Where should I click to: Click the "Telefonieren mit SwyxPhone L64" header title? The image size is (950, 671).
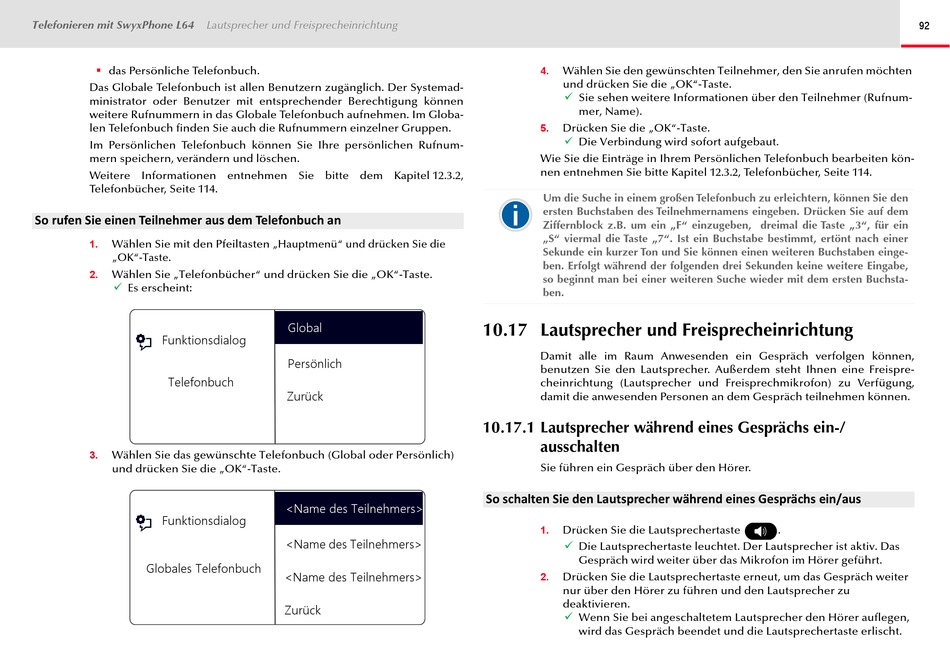pyautogui.click(x=113, y=25)
